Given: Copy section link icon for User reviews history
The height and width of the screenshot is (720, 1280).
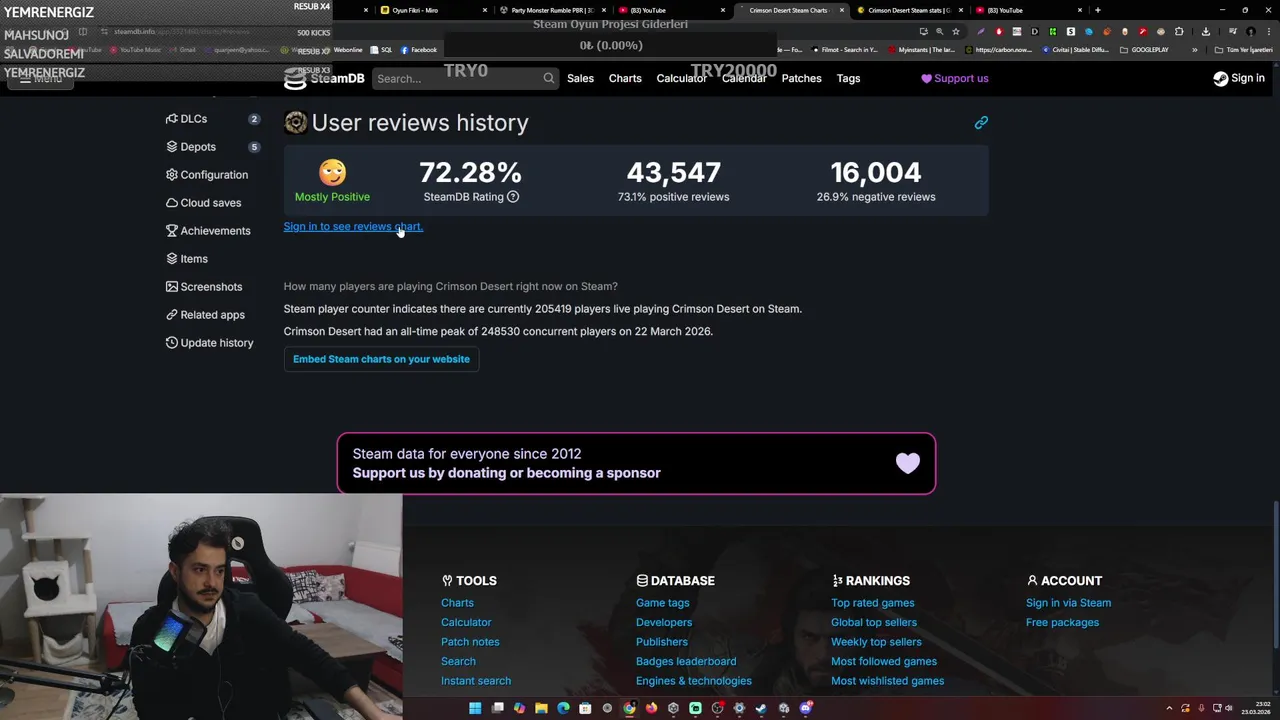Looking at the screenshot, I should pos(981,122).
